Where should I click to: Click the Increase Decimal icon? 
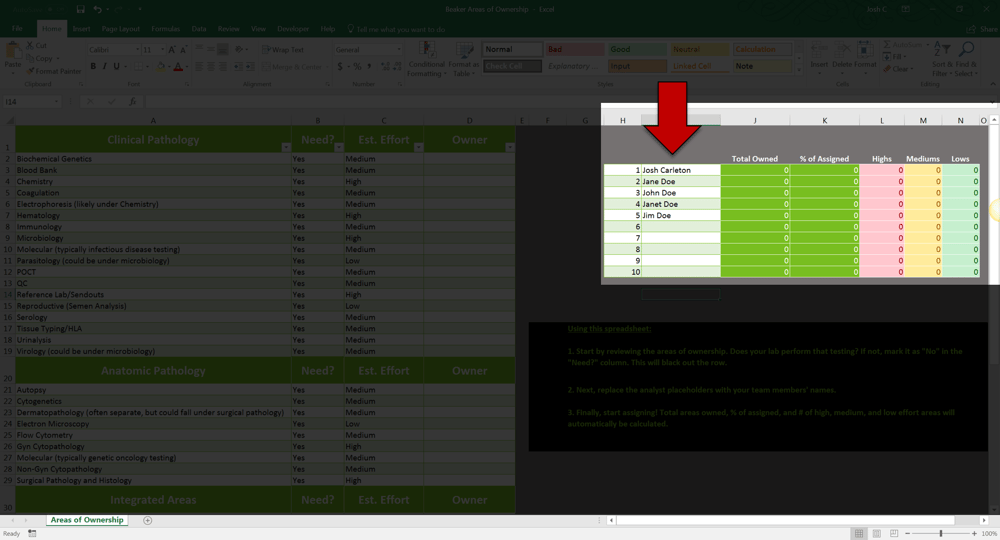384,66
